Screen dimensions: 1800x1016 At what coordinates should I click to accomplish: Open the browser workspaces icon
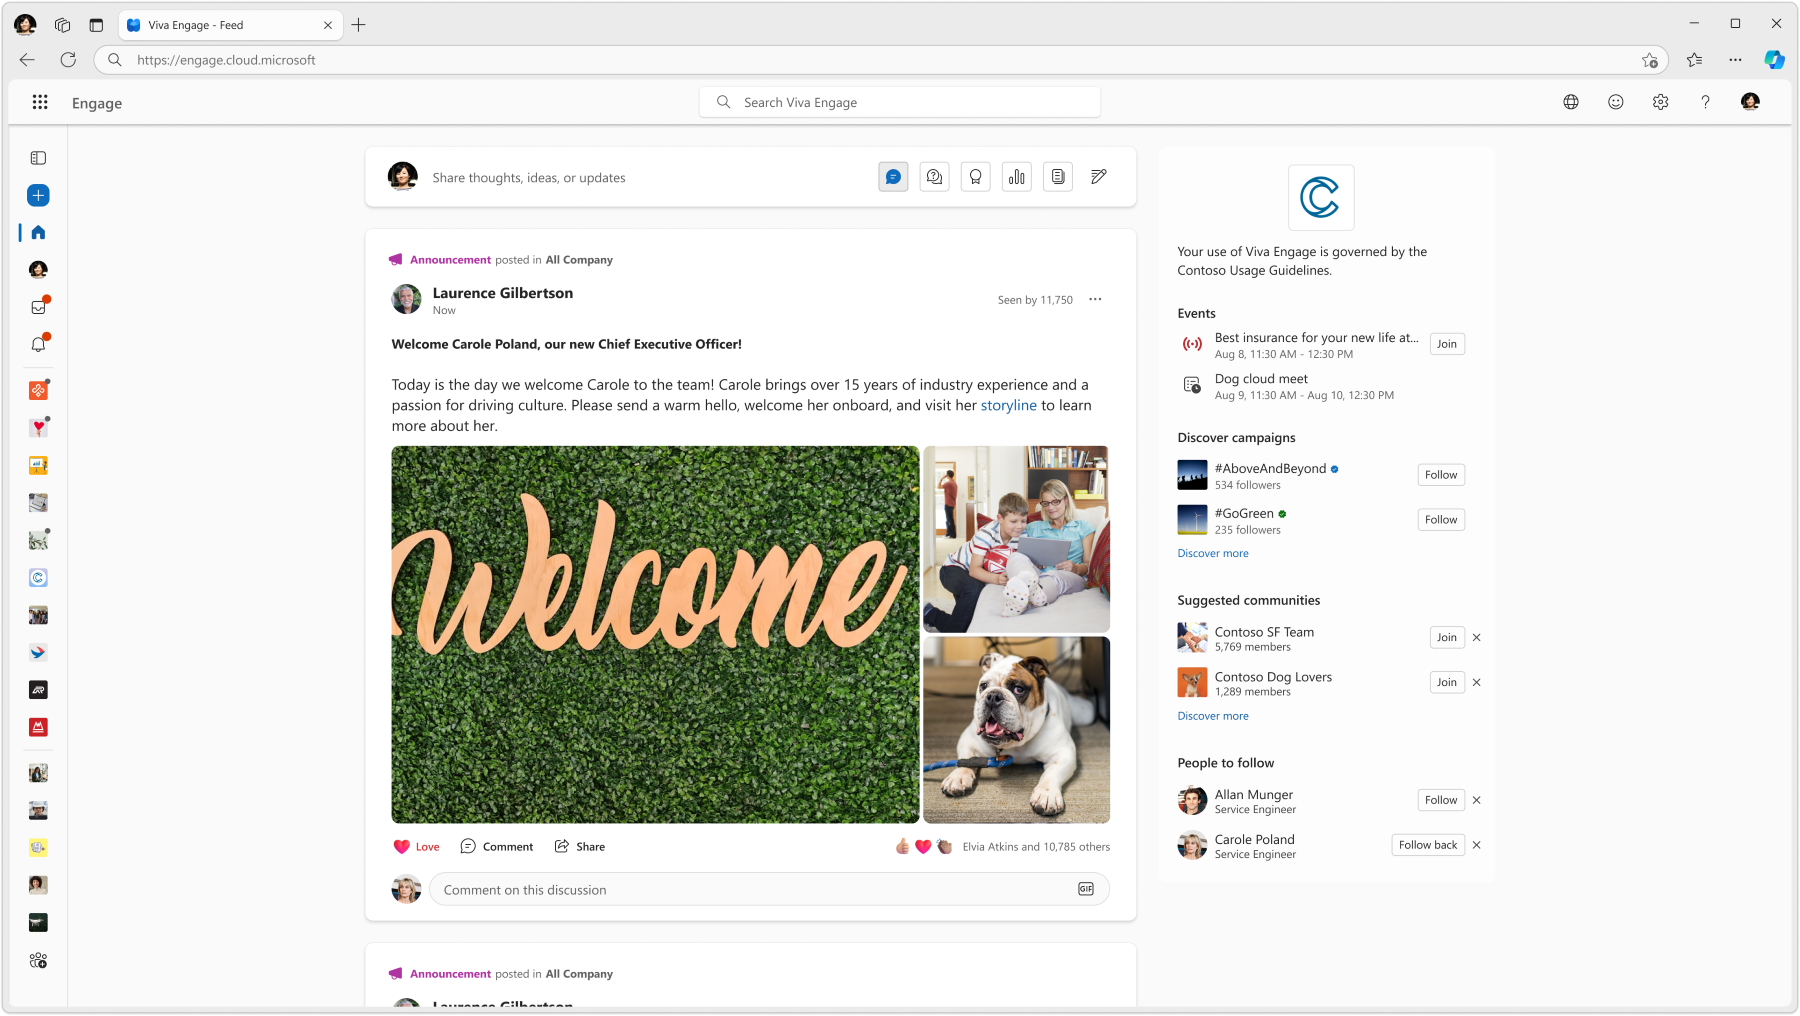click(x=62, y=25)
